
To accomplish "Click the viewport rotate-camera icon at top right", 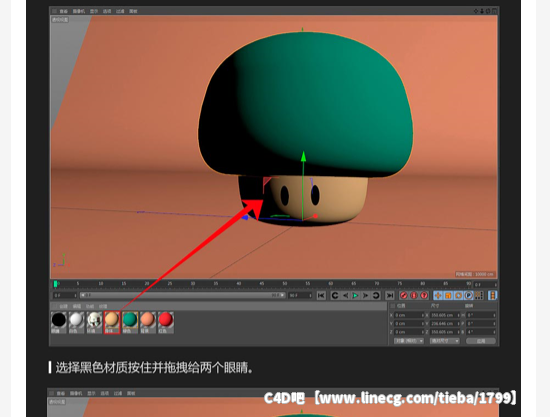I will click(x=488, y=11).
